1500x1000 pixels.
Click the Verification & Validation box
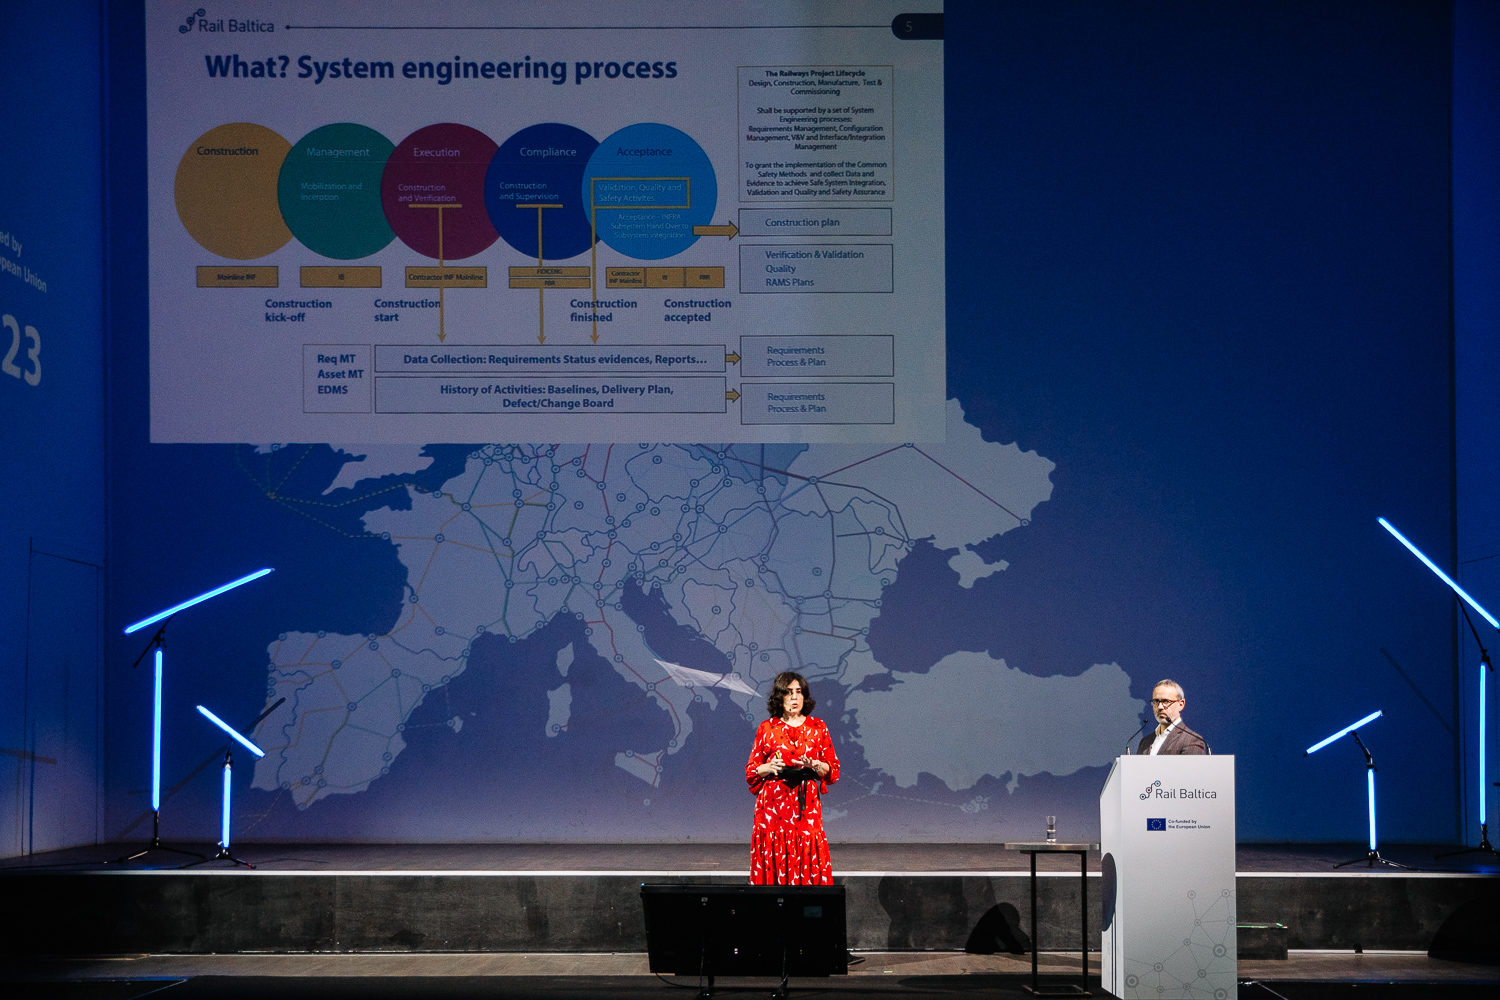(x=815, y=268)
